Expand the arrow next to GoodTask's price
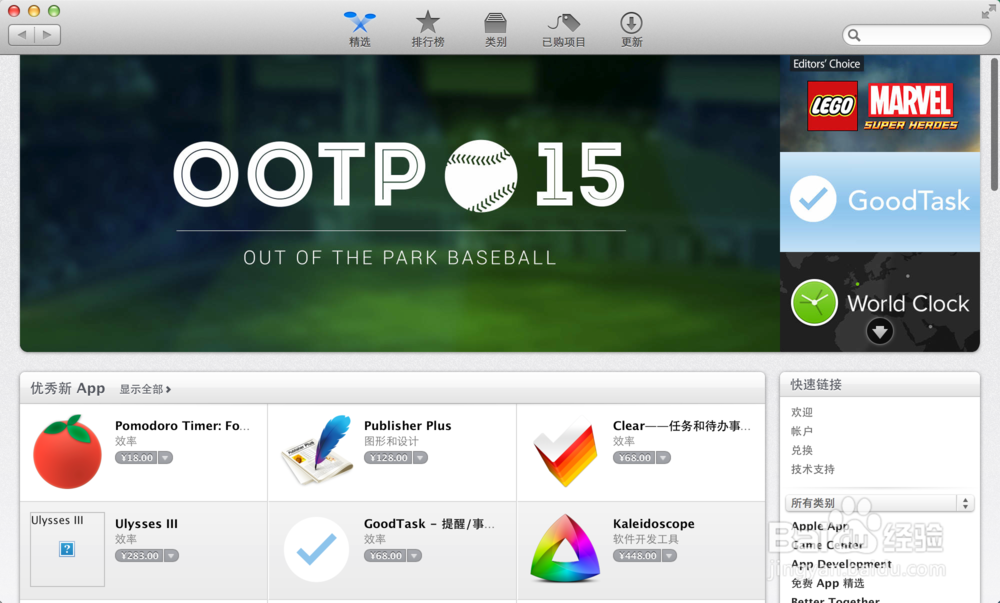 tap(415, 556)
